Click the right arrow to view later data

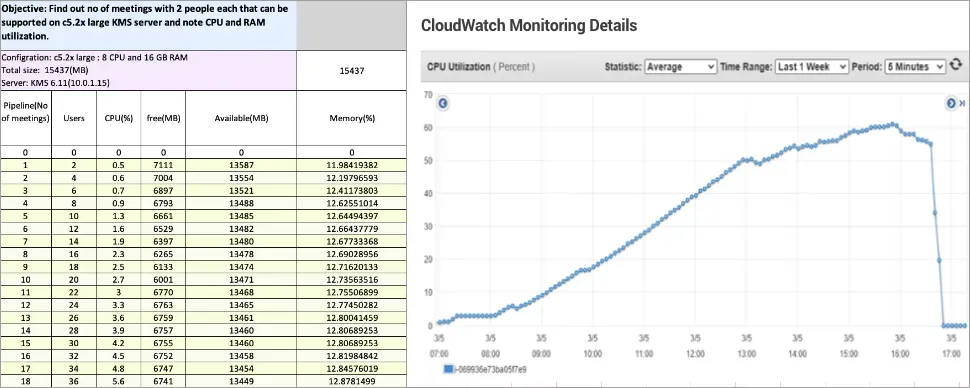pyautogui.click(x=951, y=103)
